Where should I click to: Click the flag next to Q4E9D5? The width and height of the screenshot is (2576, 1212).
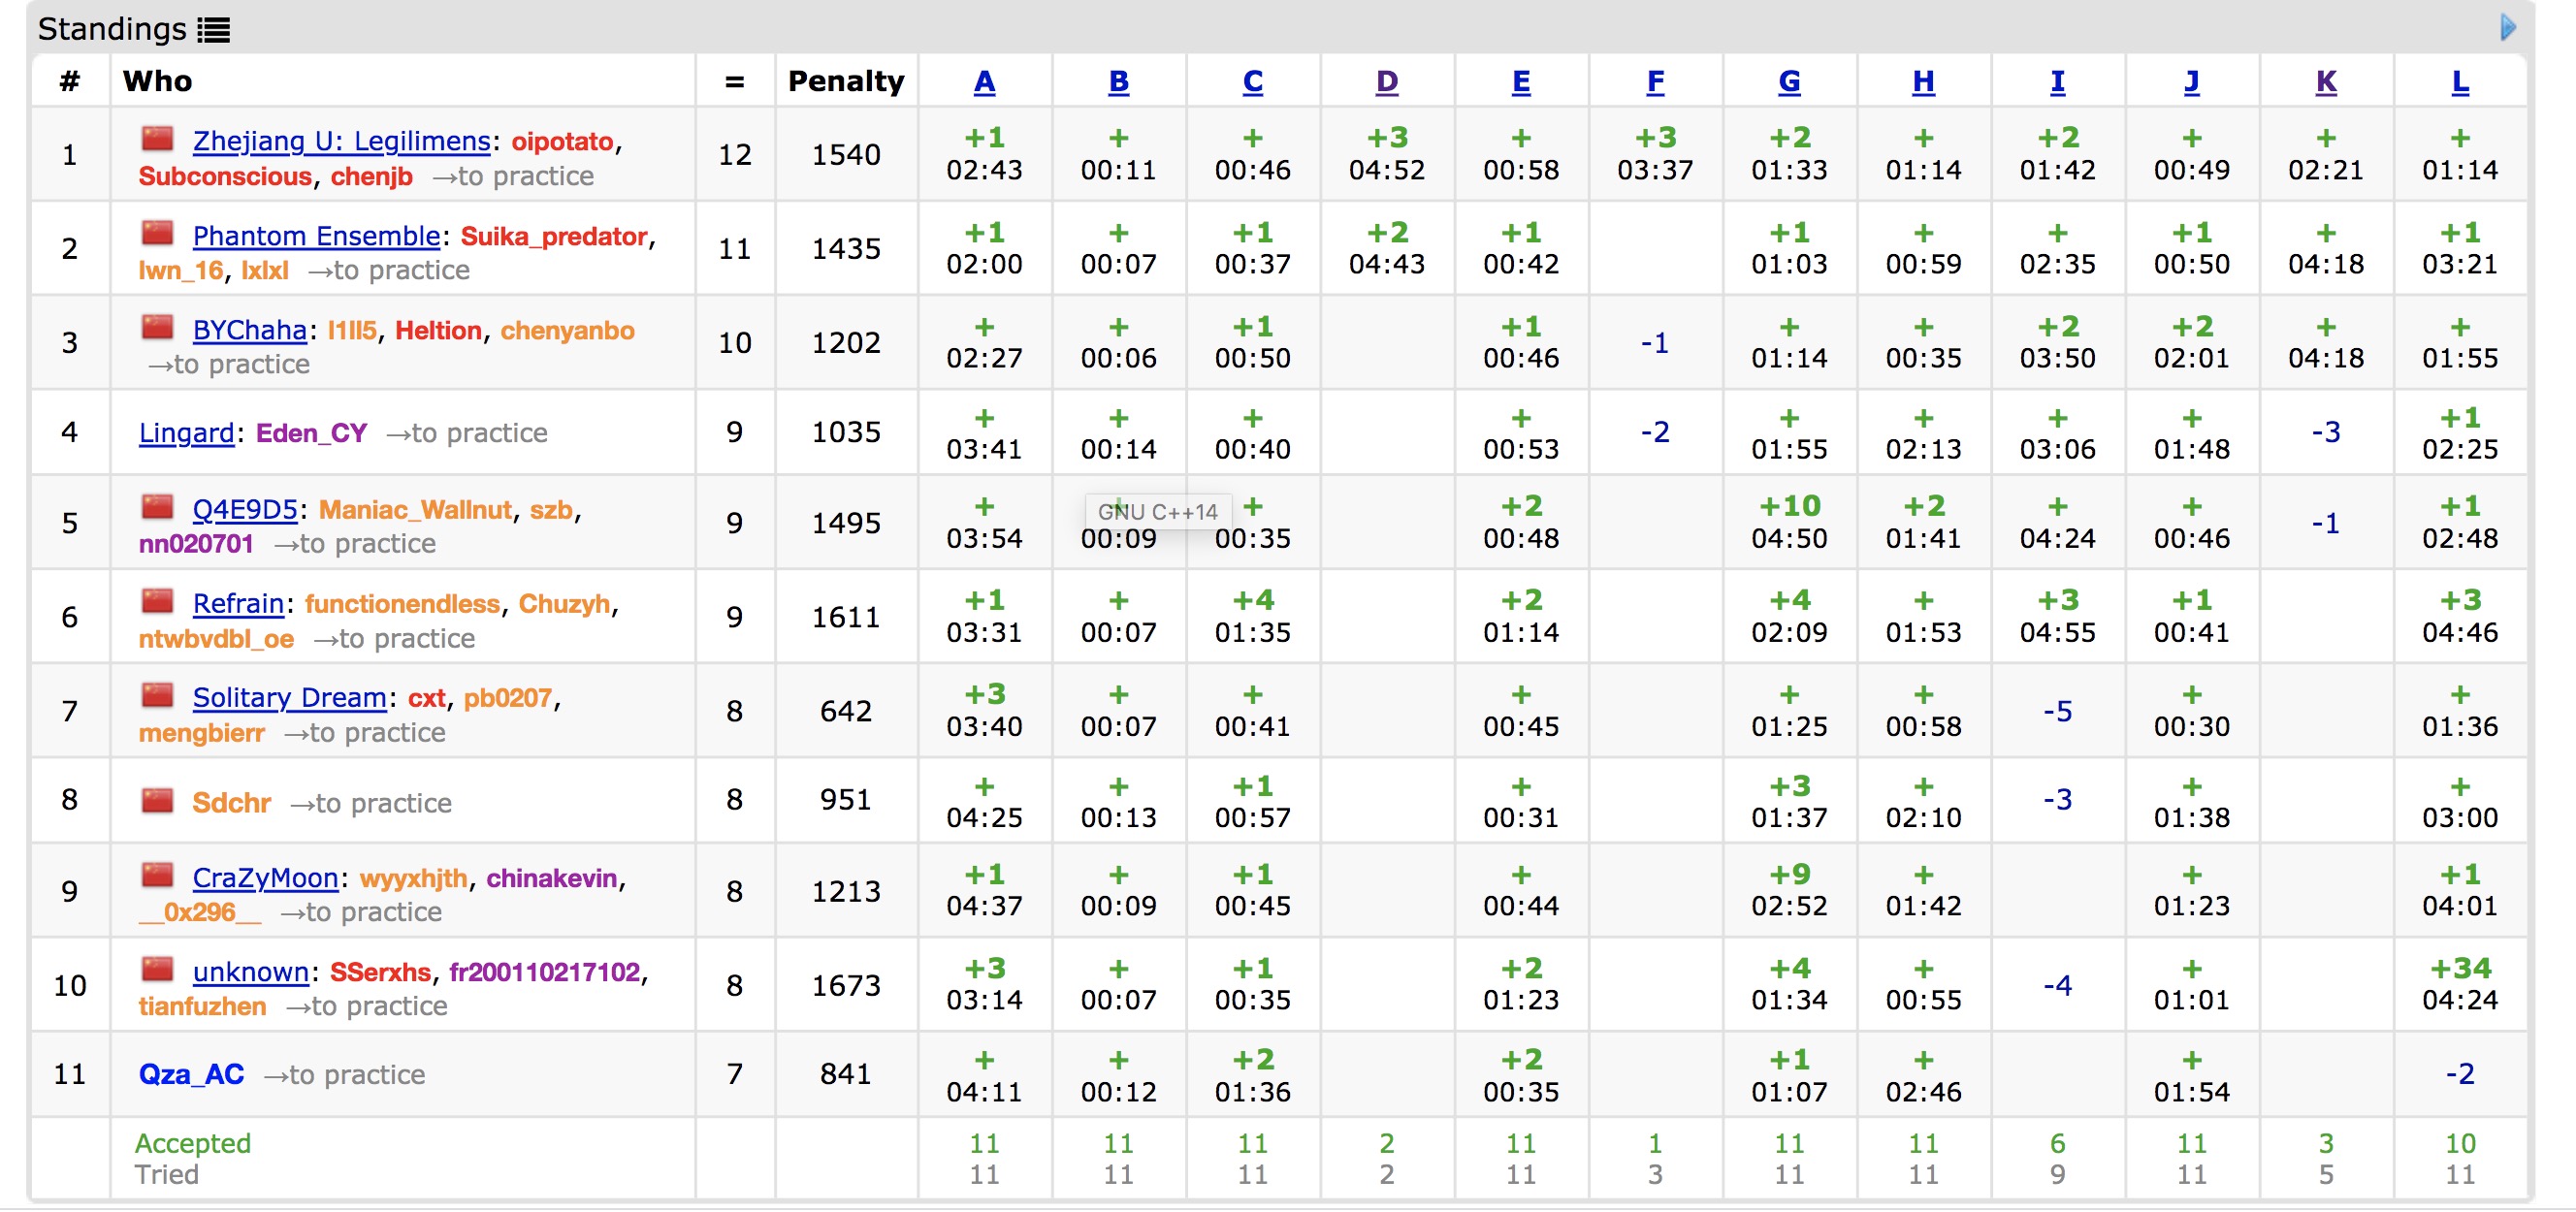(158, 508)
